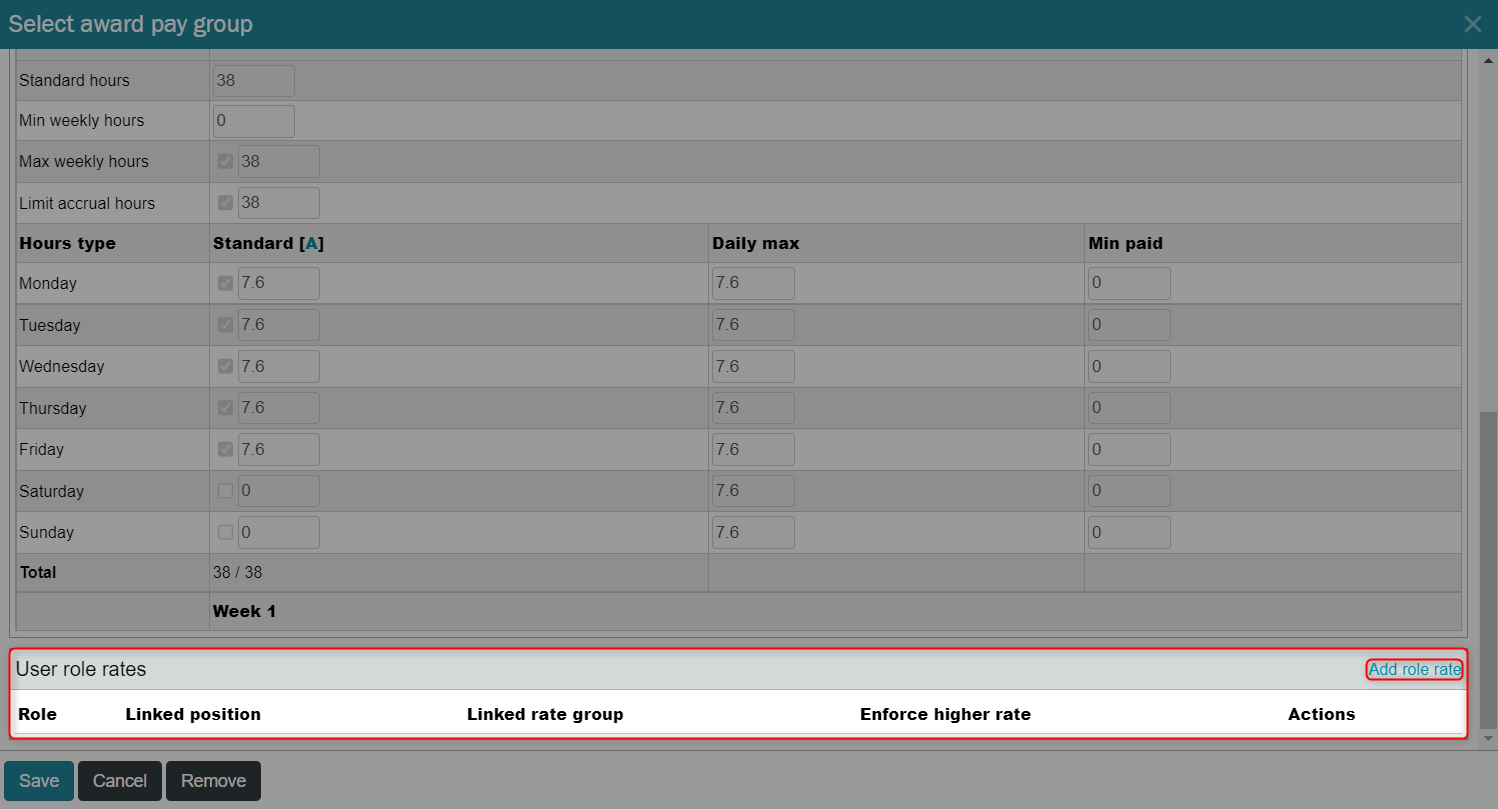Close the Select award pay group dialog
This screenshot has height=809, width=1498.
click(1472, 24)
